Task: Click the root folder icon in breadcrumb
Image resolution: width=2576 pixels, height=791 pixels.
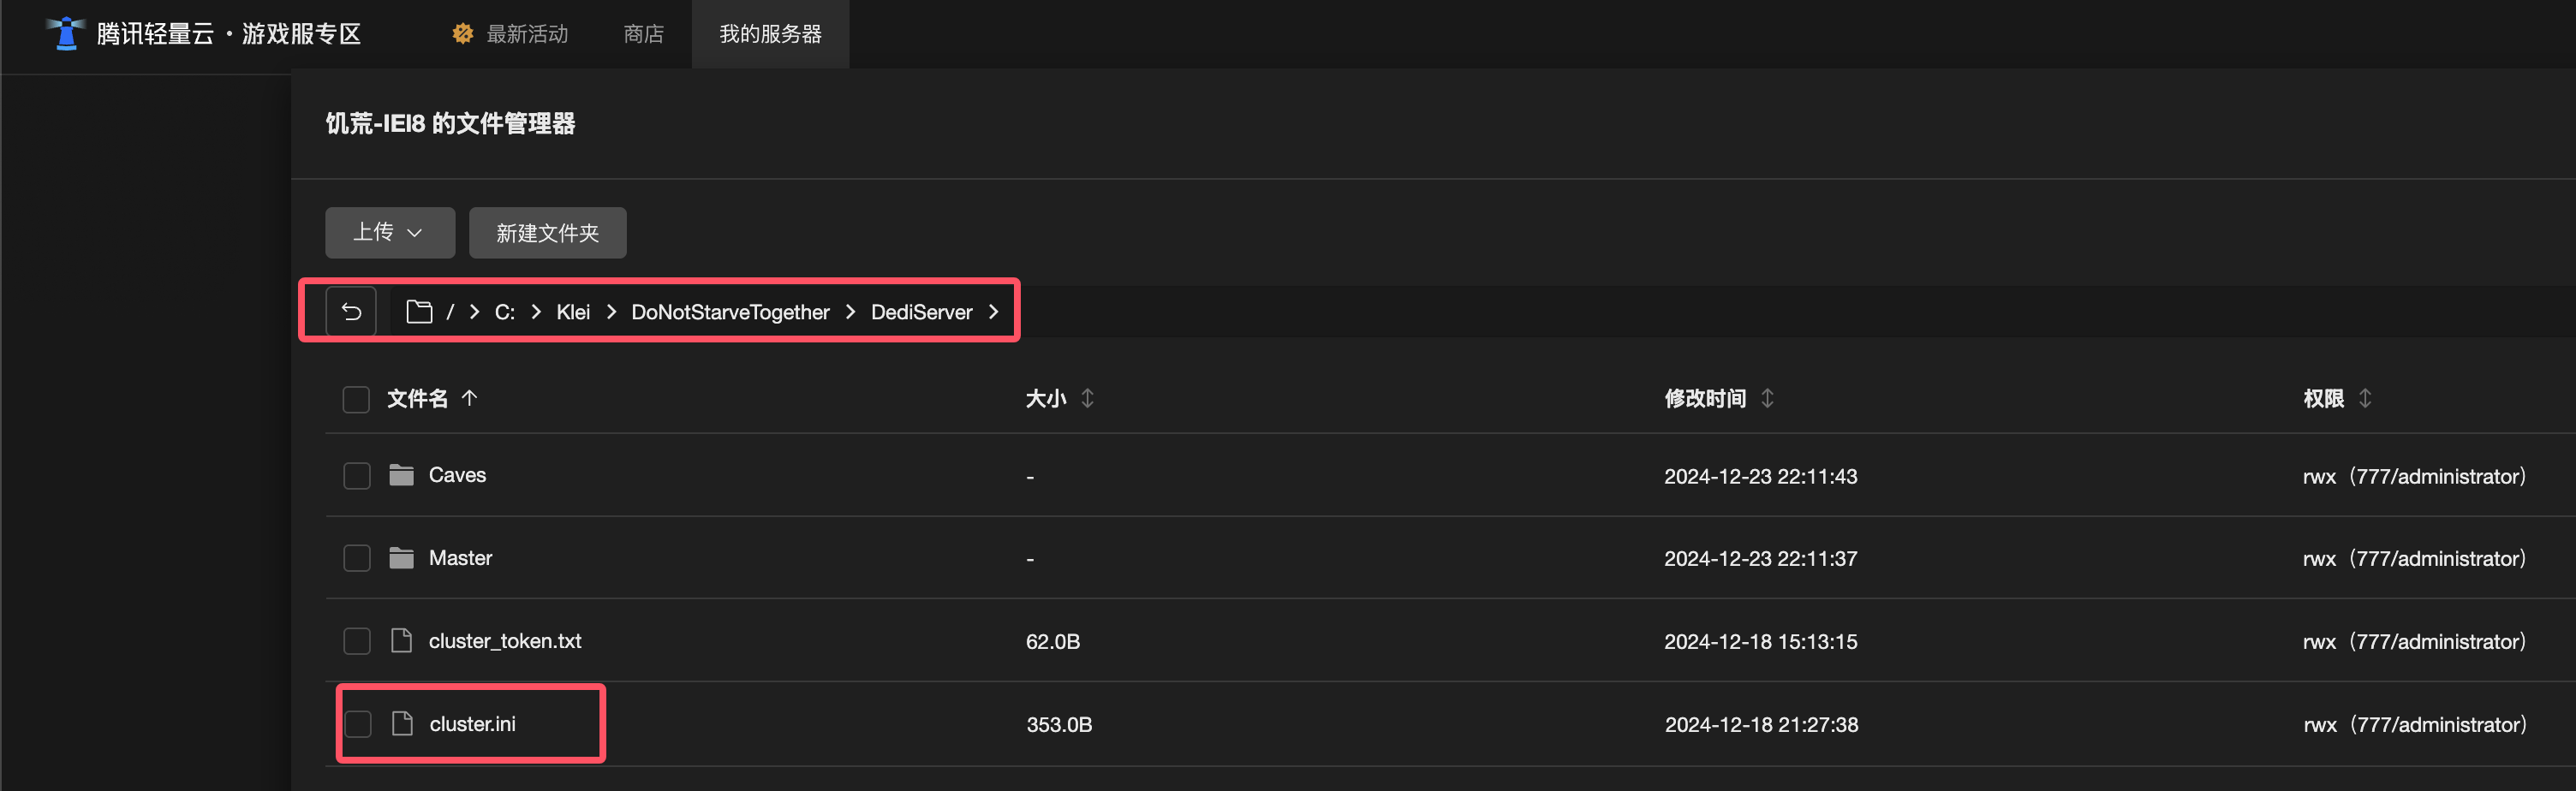Action: (419, 312)
